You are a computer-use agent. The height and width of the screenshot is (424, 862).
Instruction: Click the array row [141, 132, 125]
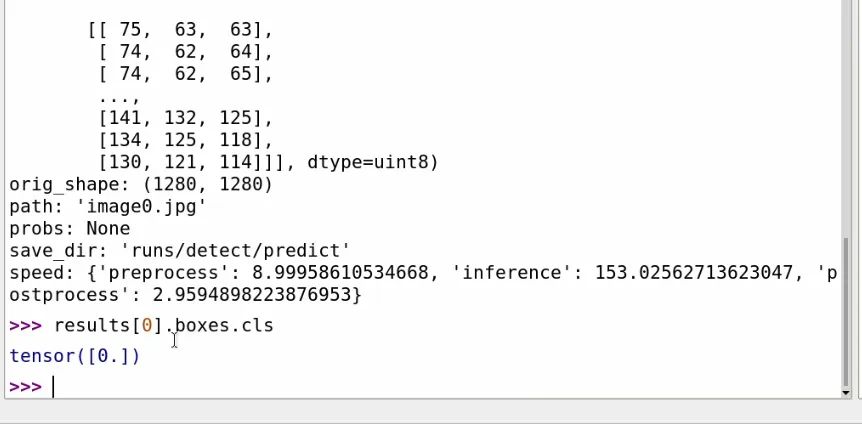(x=185, y=118)
